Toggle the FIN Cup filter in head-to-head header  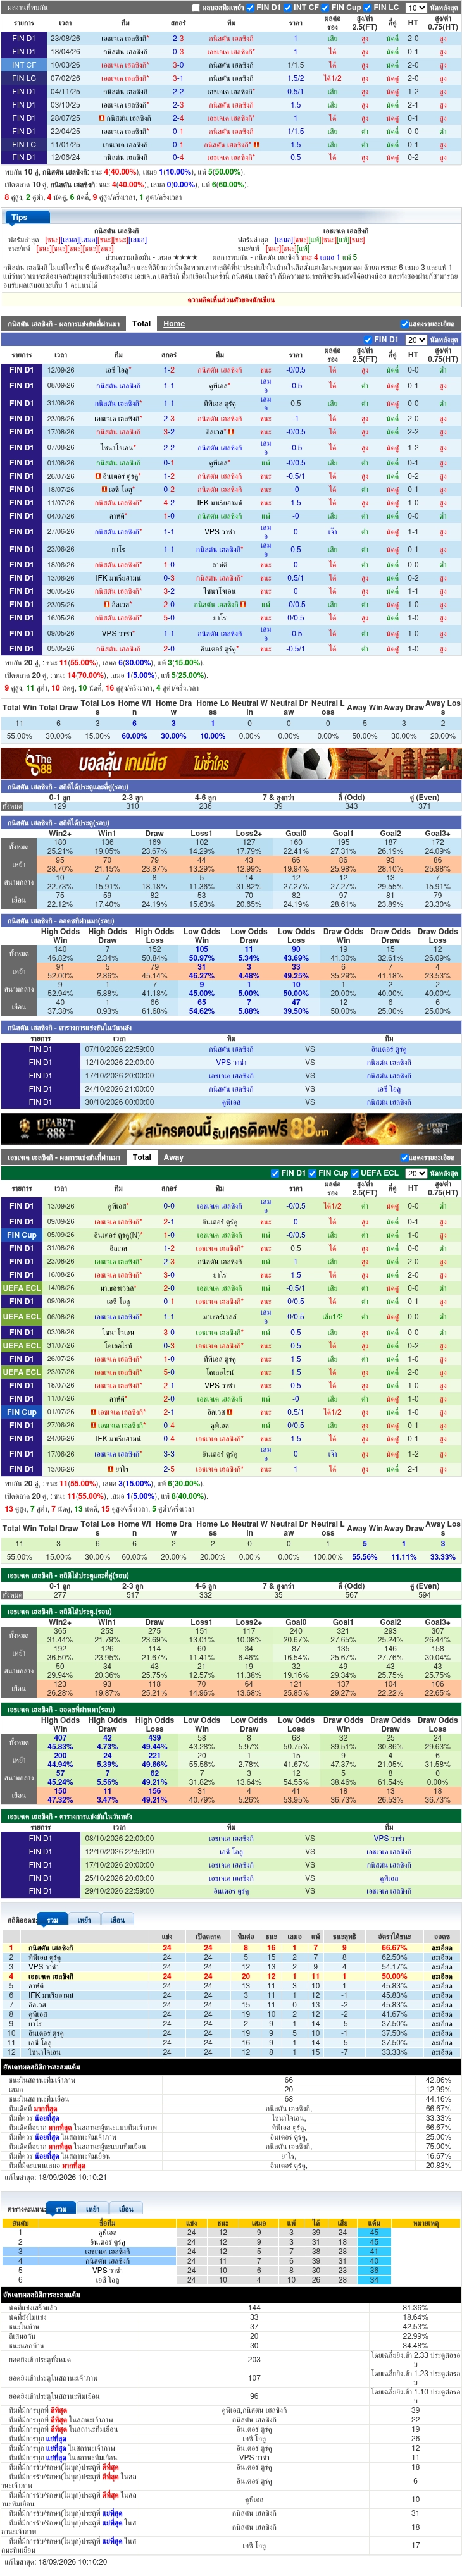click(326, 7)
